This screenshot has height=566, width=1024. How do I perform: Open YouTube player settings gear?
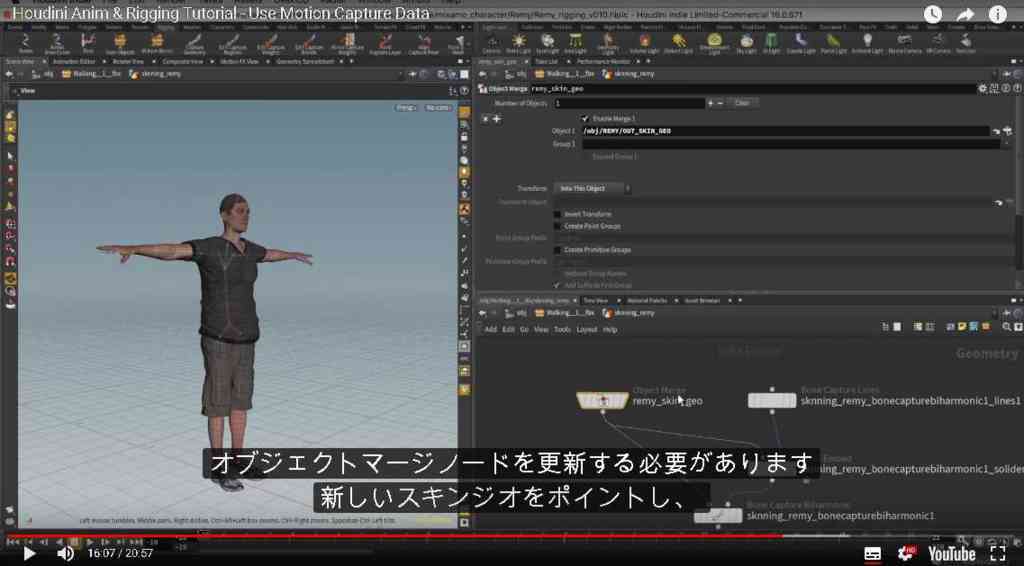click(x=906, y=554)
